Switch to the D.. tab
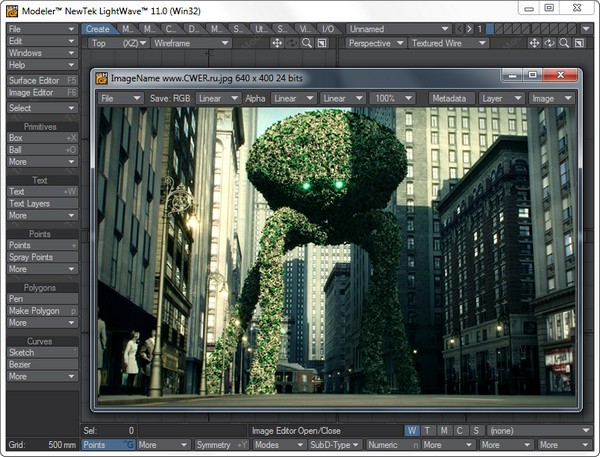Image resolution: width=600 pixels, height=457 pixels. point(193,29)
